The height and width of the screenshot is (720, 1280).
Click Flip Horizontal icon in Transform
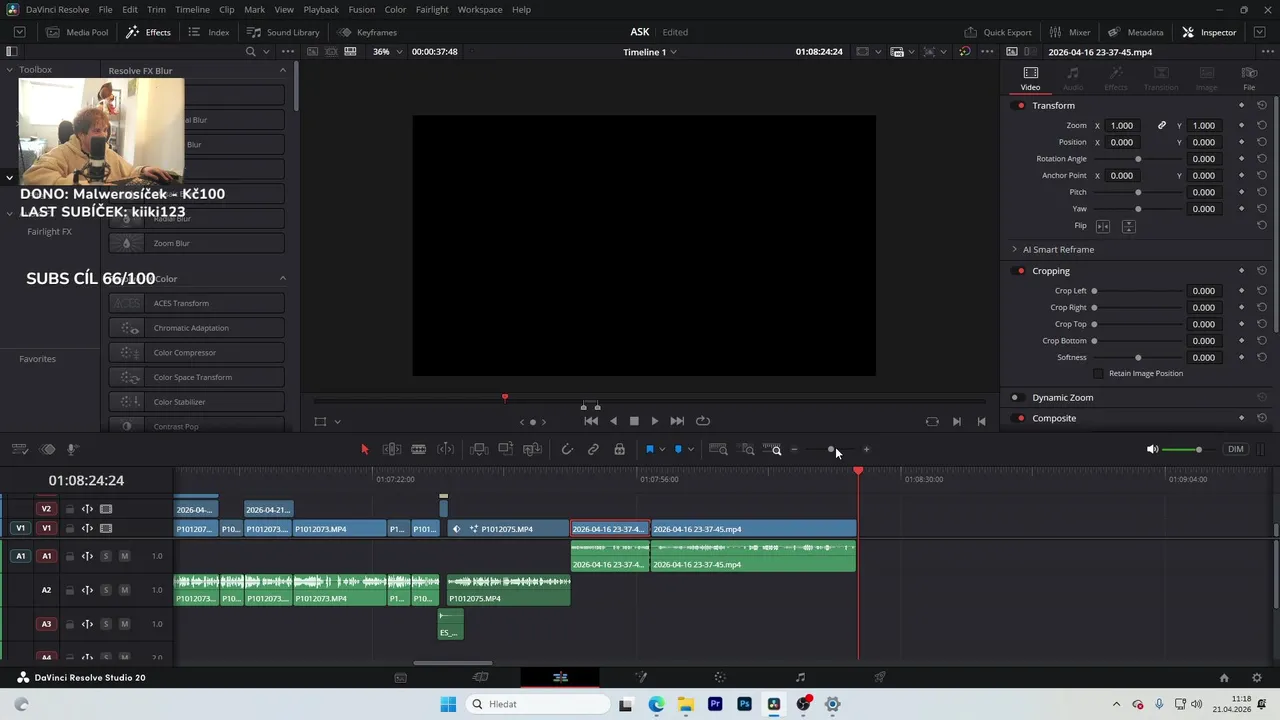coord(1103,226)
